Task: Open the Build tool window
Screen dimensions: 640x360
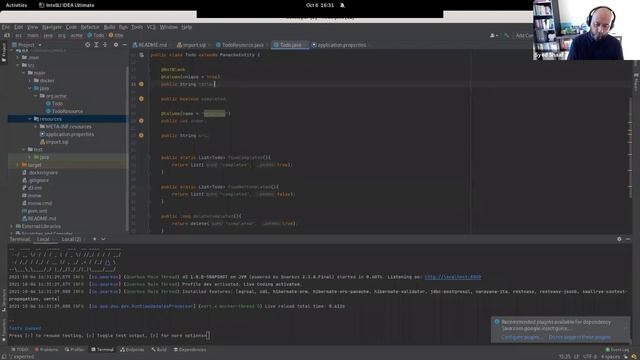Action: click(x=159, y=350)
